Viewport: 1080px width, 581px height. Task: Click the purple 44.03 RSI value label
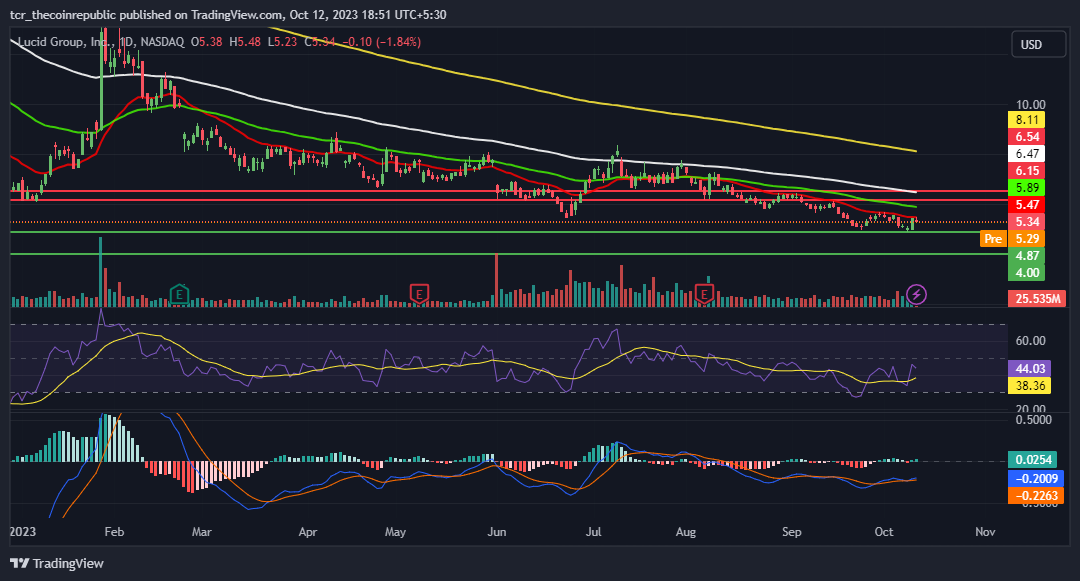pyautogui.click(x=1030, y=368)
